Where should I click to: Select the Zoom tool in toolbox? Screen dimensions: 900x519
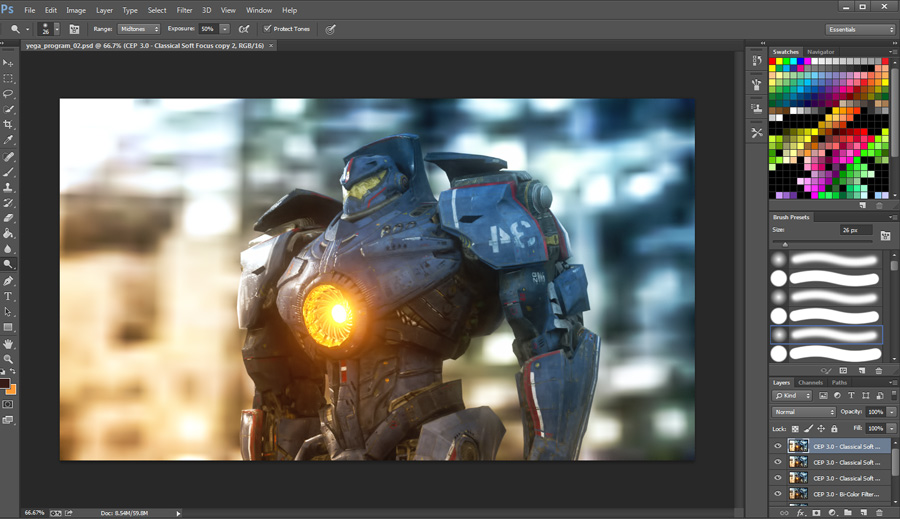coord(8,359)
